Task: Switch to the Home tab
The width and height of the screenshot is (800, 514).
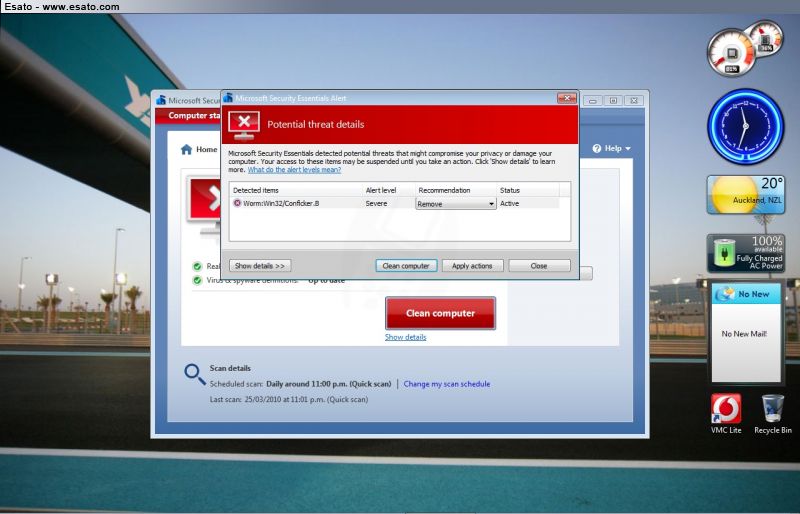Action: [199, 149]
